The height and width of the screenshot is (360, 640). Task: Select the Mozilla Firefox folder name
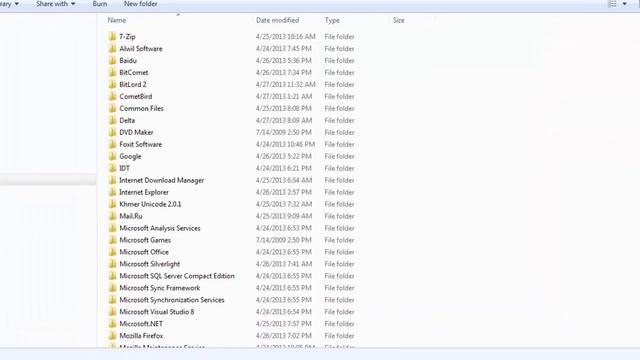pyautogui.click(x=141, y=336)
